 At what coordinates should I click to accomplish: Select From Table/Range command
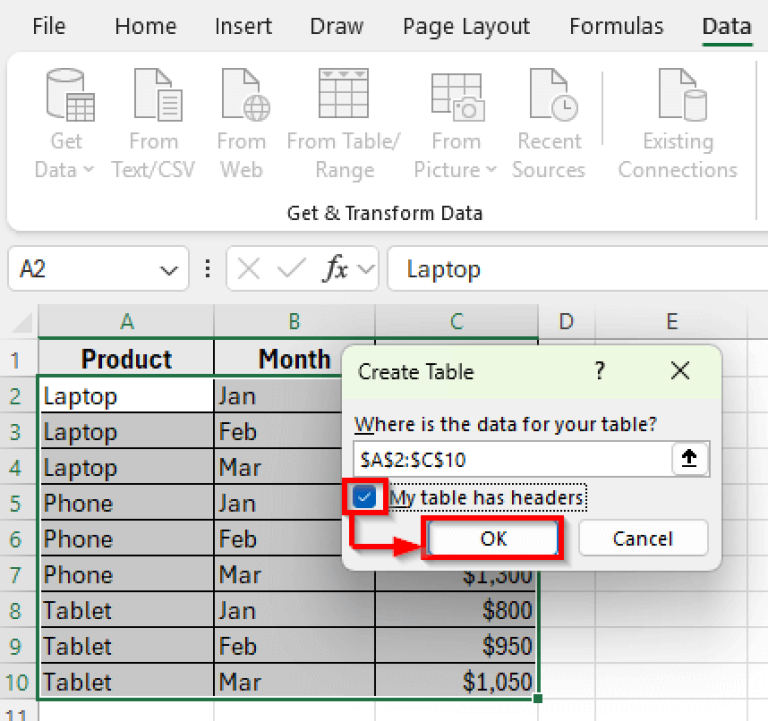point(344,124)
